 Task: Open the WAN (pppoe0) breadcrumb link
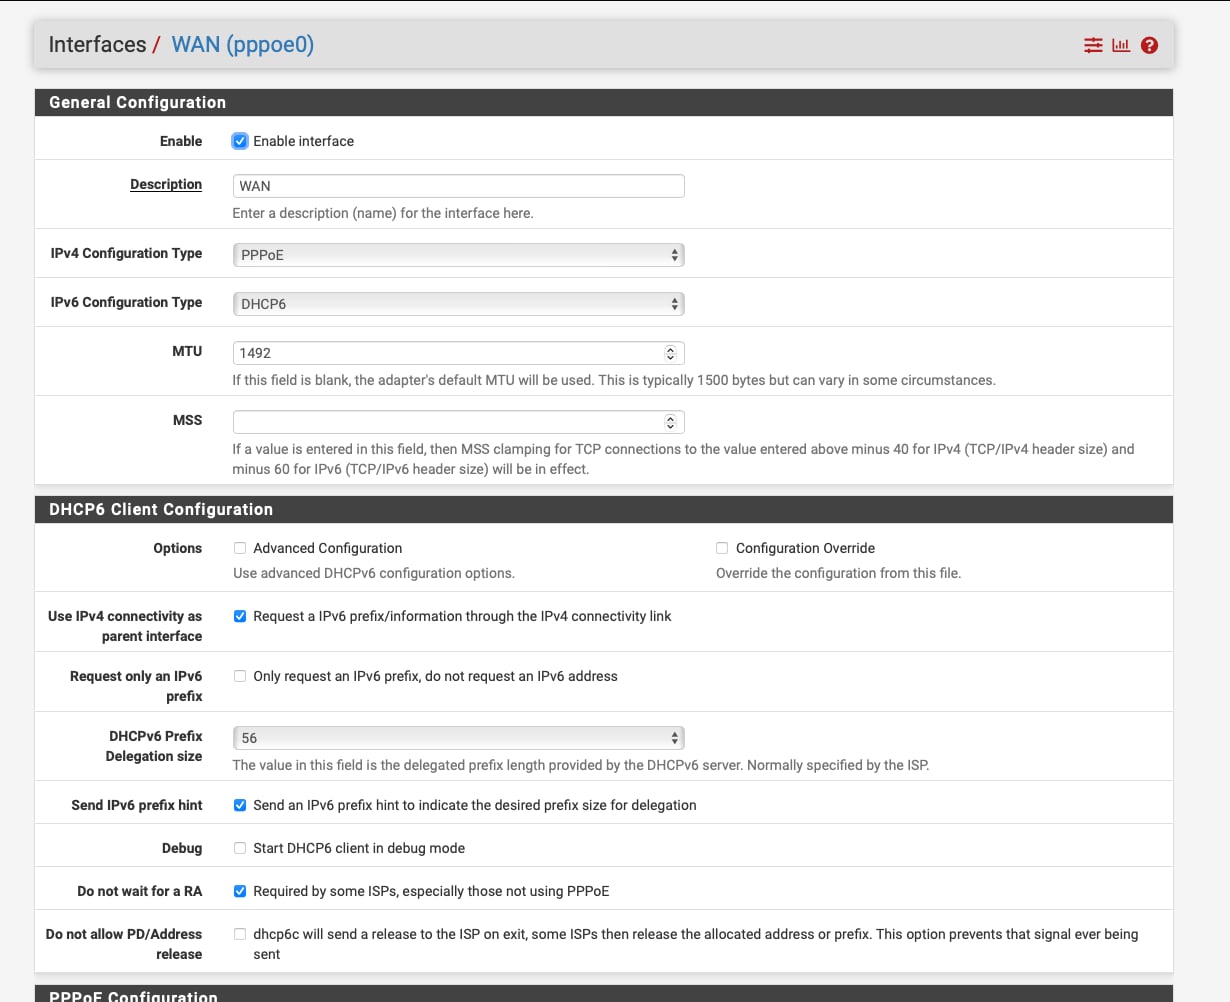242,45
